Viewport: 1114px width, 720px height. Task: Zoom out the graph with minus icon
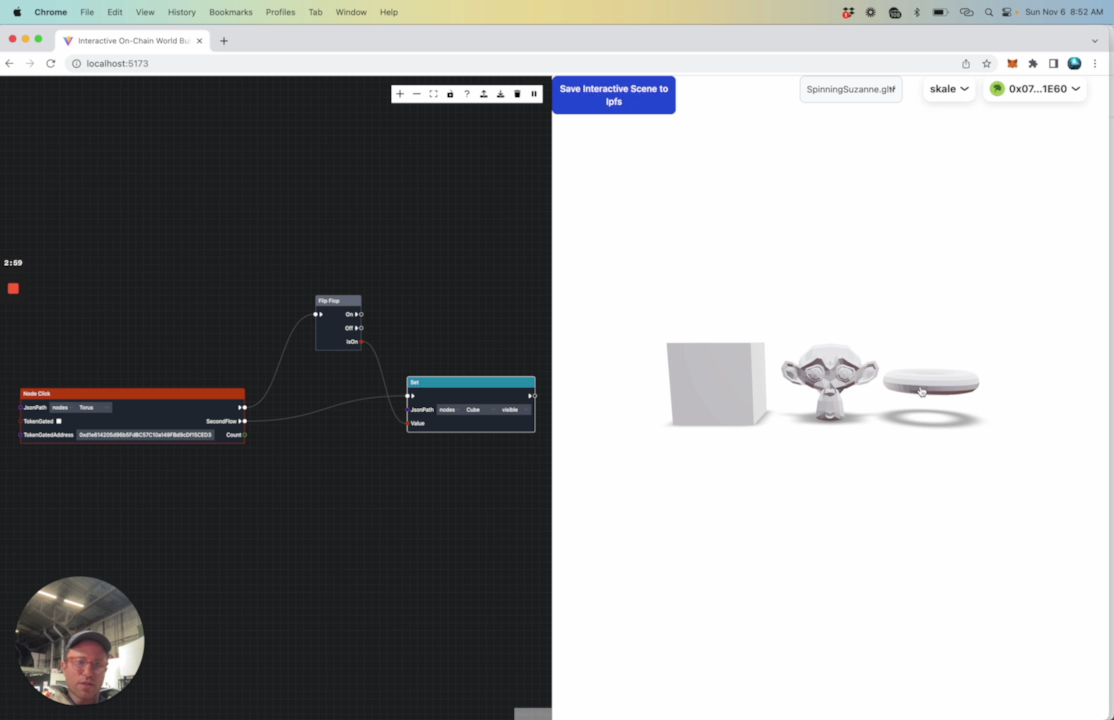click(x=417, y=94)
